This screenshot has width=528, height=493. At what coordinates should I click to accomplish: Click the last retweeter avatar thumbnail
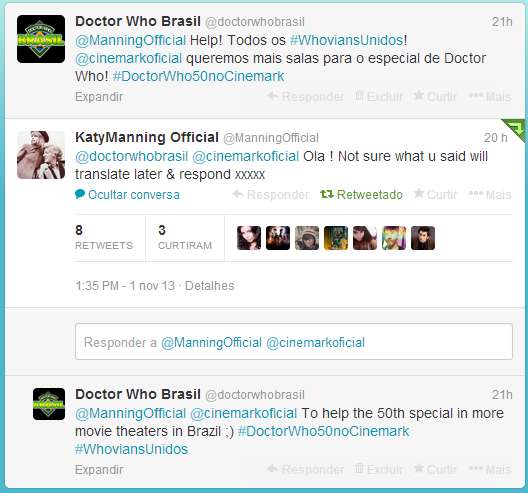pos(423,238)
